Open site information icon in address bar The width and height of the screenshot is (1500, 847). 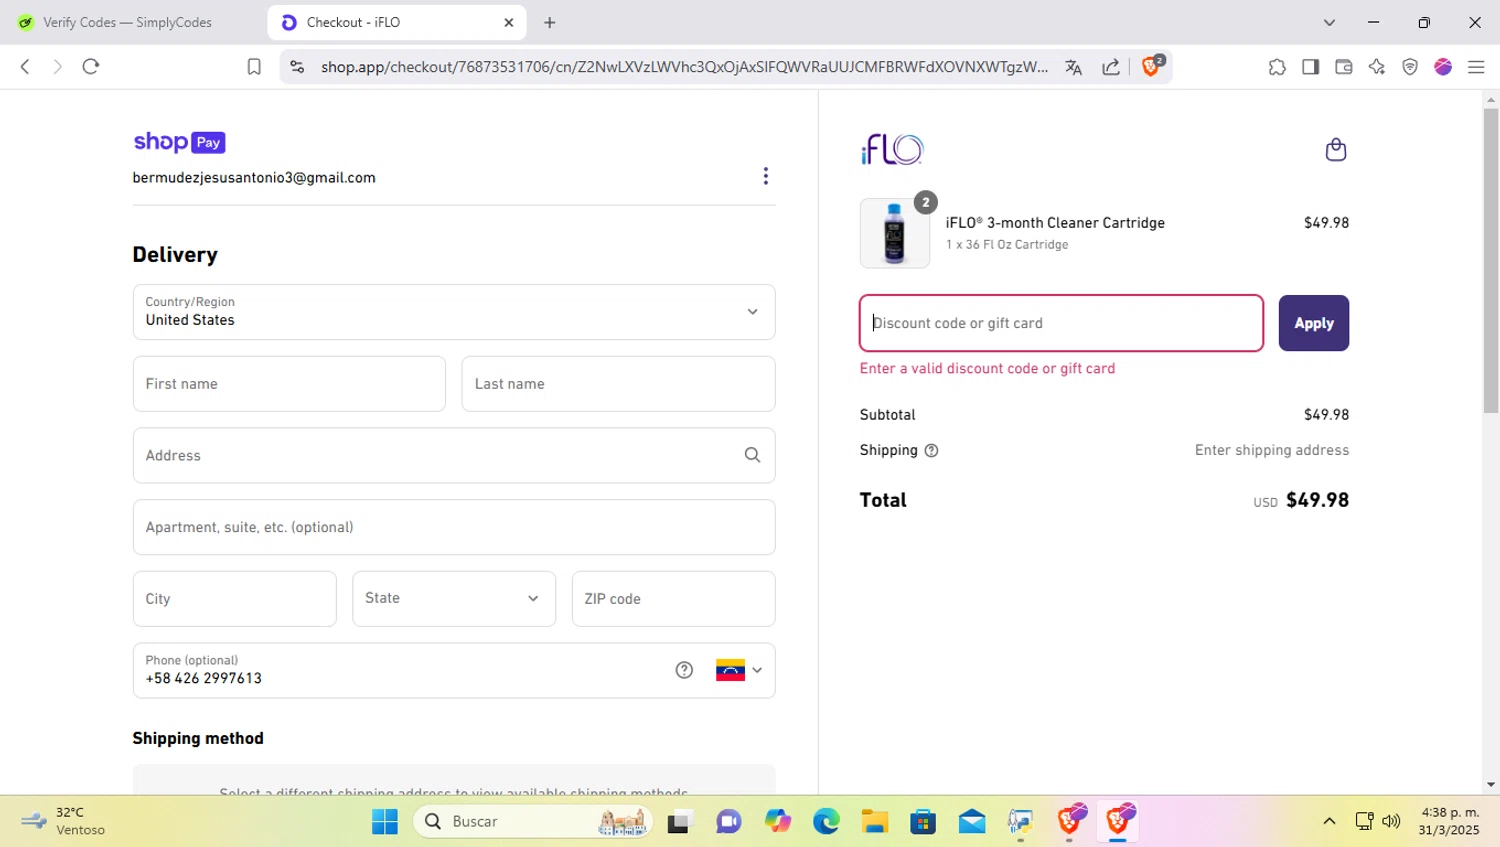297,67
